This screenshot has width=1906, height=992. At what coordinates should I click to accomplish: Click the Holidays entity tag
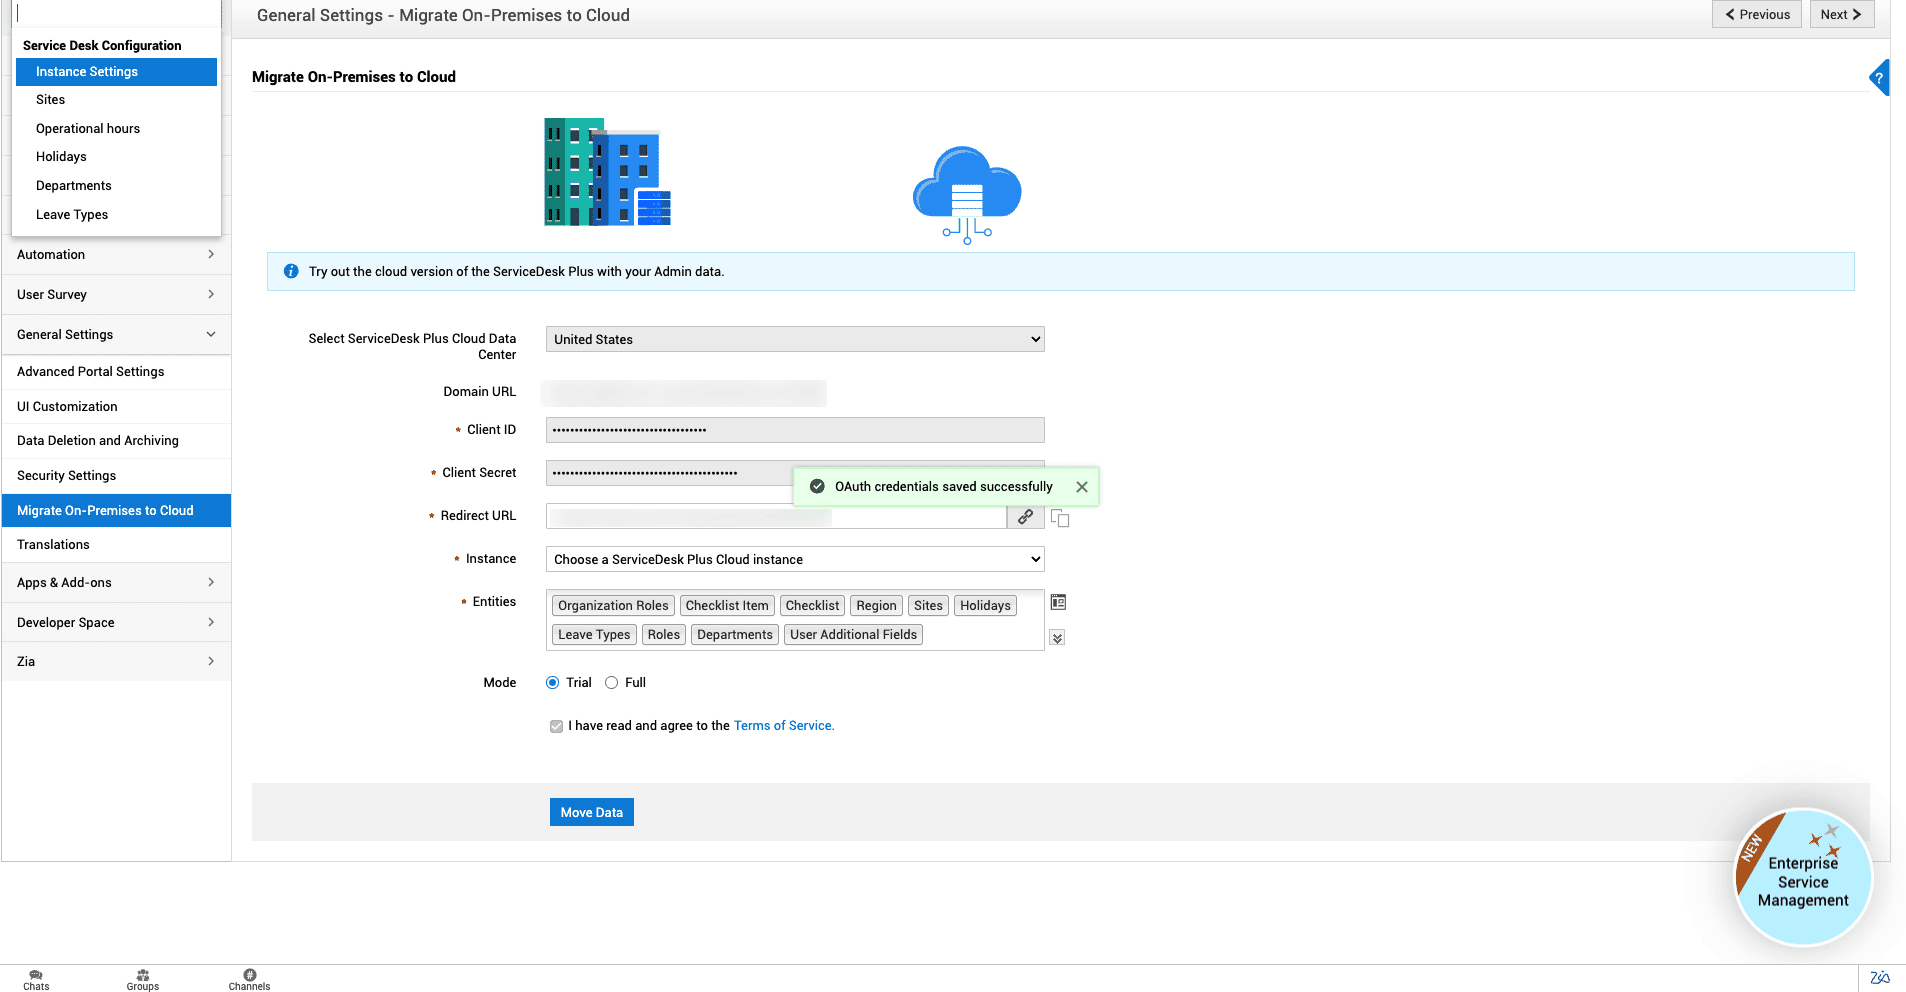coord(985,606)
